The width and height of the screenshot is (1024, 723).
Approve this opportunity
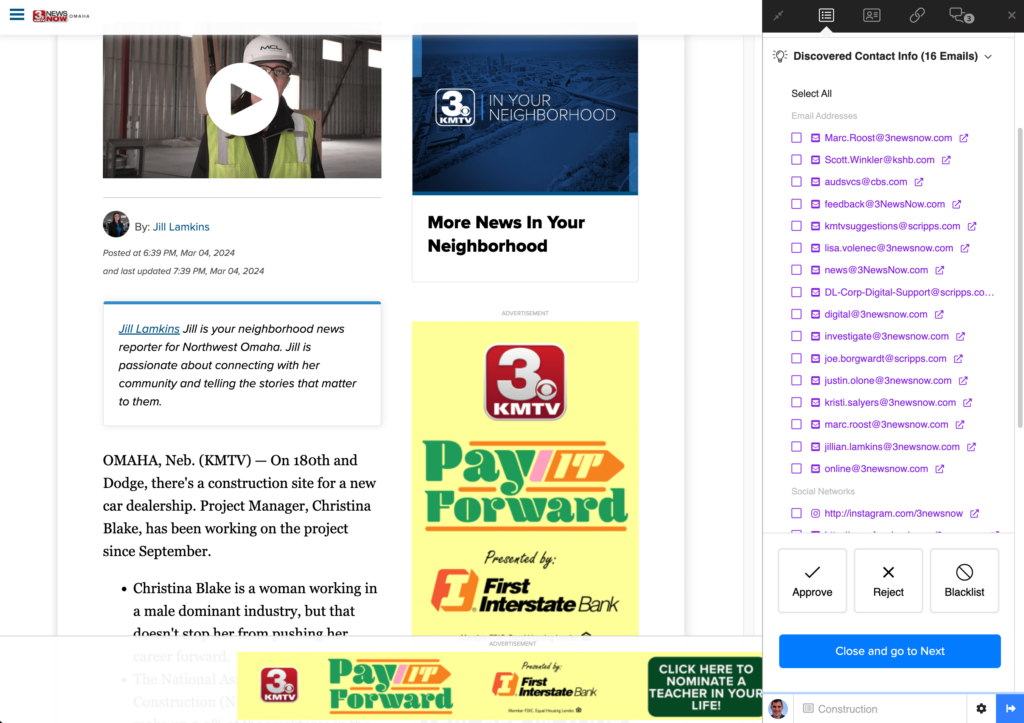812,581
